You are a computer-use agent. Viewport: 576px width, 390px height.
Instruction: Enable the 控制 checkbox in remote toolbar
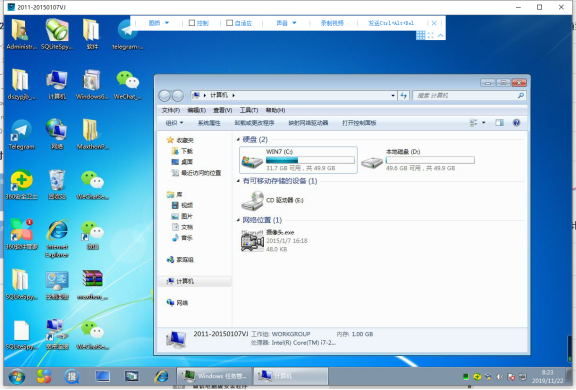pyautogui.click(x=192, y=23)
